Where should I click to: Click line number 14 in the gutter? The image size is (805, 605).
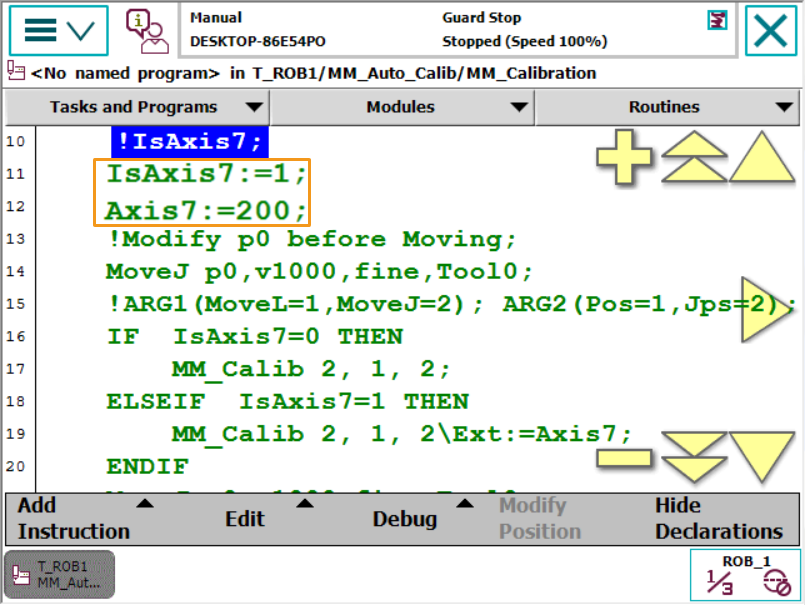coord(16,272)
